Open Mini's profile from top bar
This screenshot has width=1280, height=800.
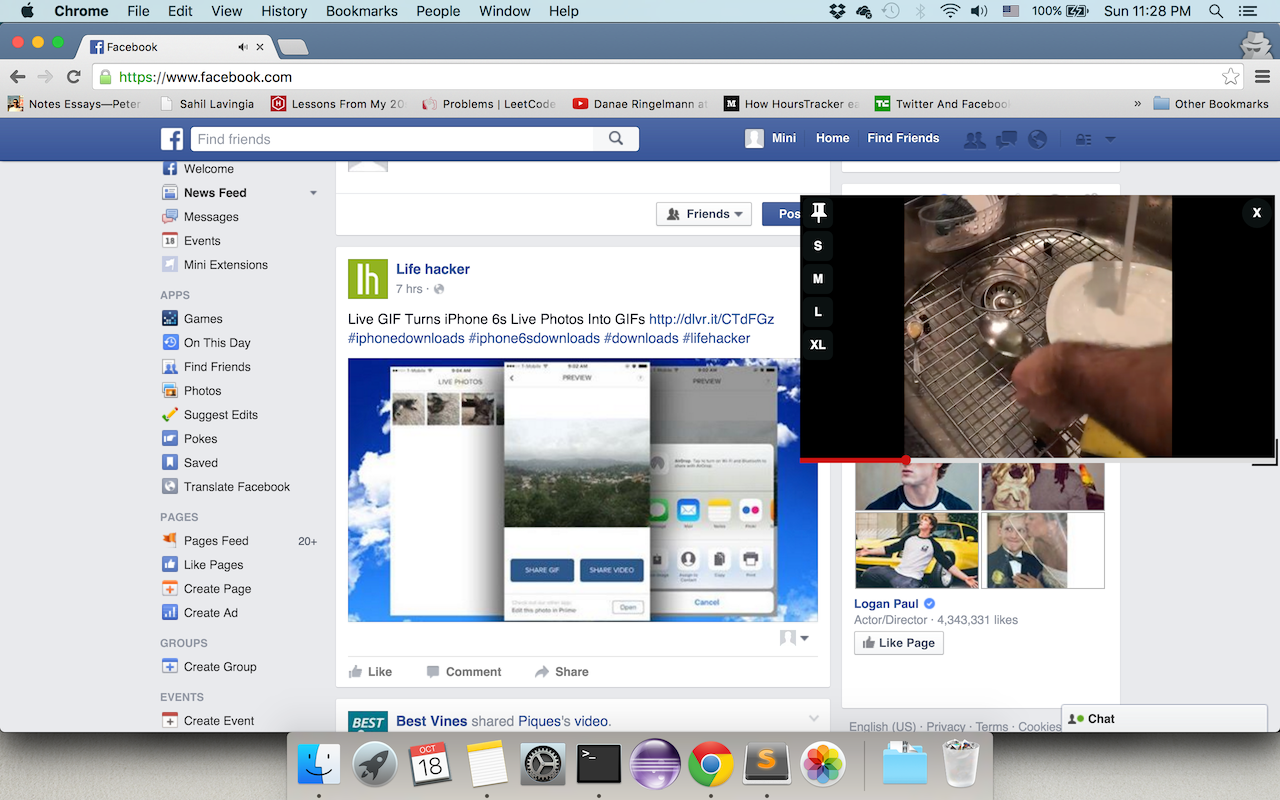(771, 138)
